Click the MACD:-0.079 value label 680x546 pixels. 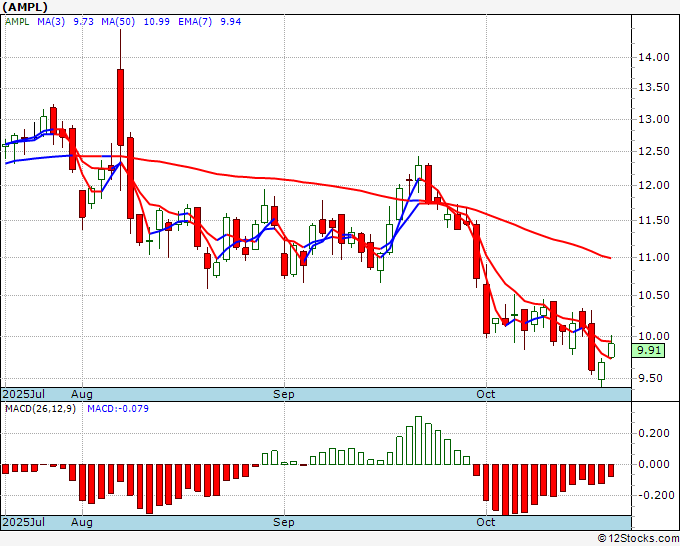(118, 409)
